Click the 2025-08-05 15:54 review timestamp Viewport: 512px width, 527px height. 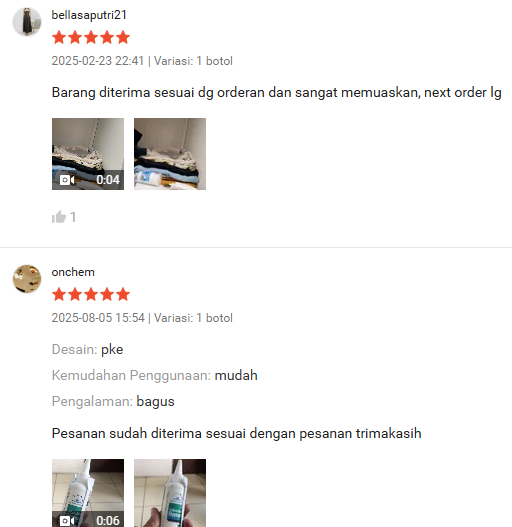point(98,318)
